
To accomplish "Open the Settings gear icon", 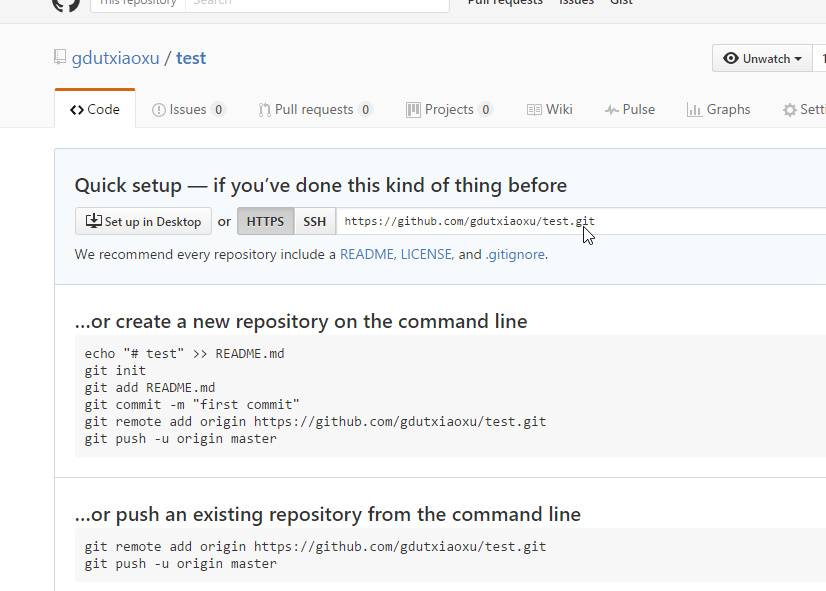I will [790, 110].
